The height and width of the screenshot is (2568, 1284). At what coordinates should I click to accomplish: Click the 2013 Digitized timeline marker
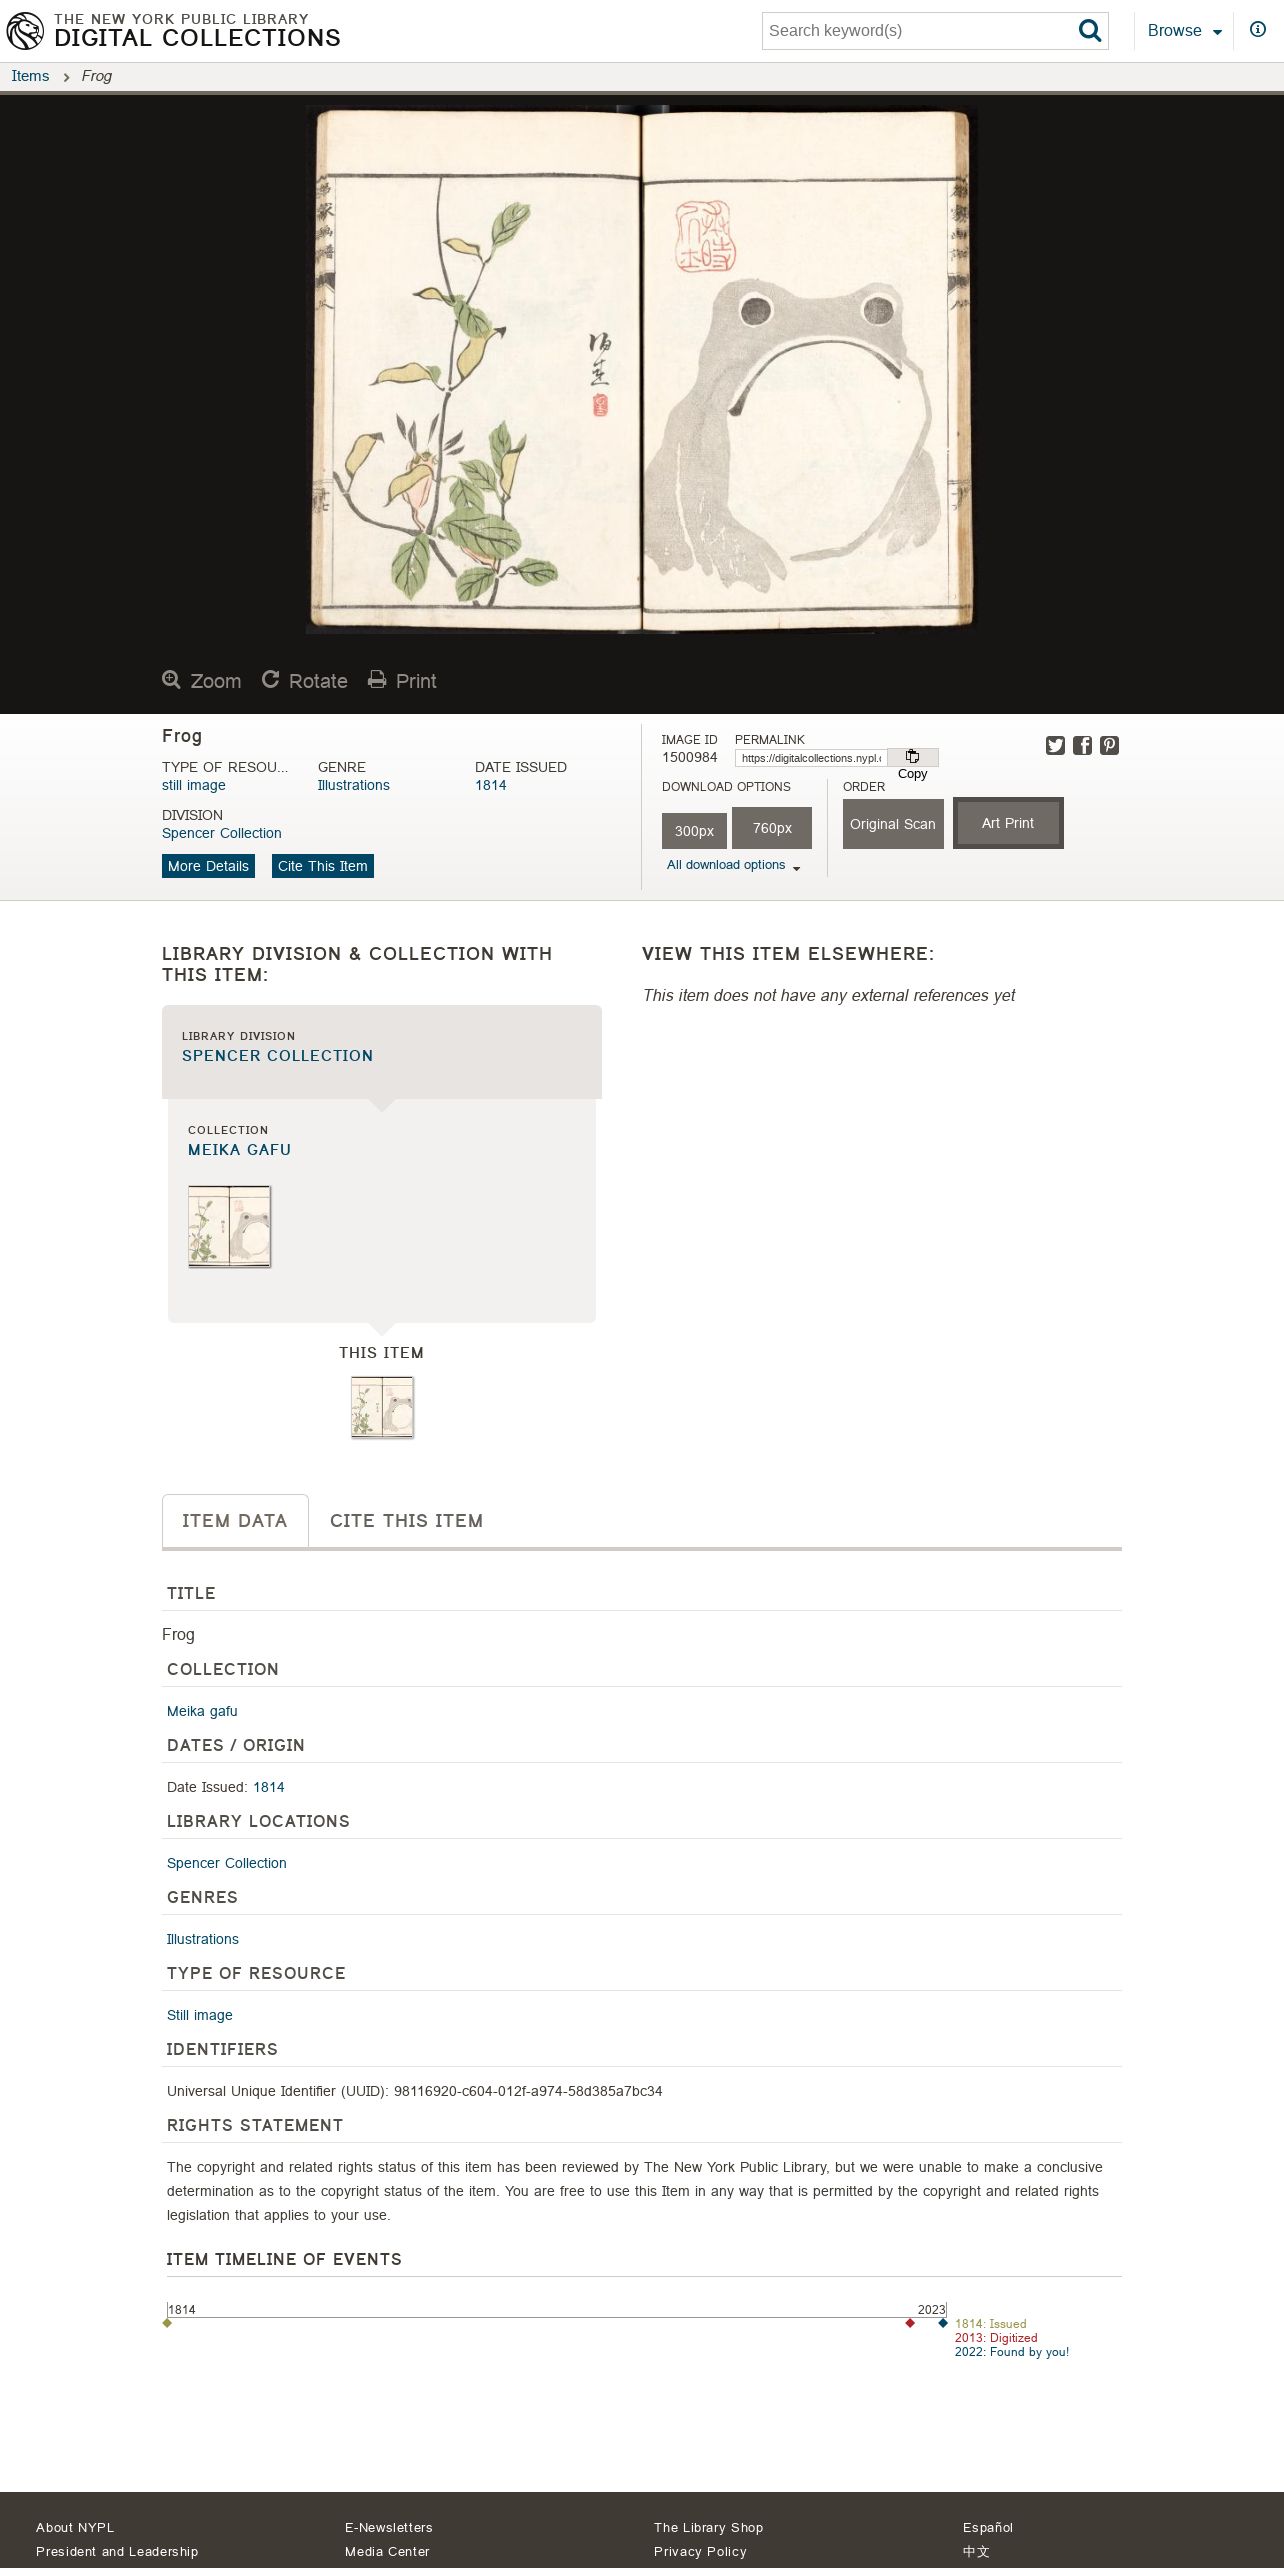pyautogui.click(x=910, y=2323)
